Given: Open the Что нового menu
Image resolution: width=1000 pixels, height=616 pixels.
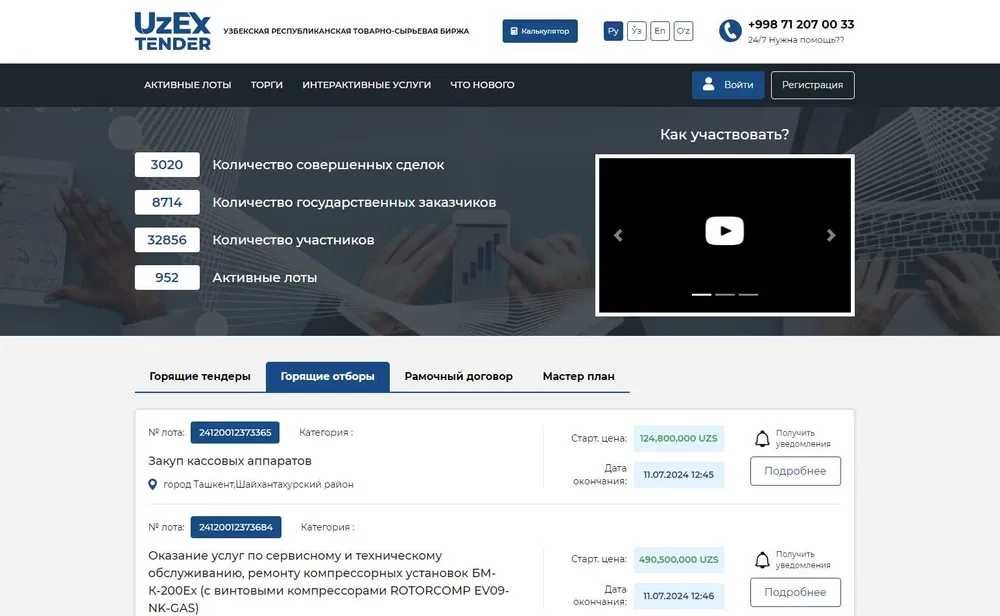Looking at the screenshot, I should tap(482, 85).
